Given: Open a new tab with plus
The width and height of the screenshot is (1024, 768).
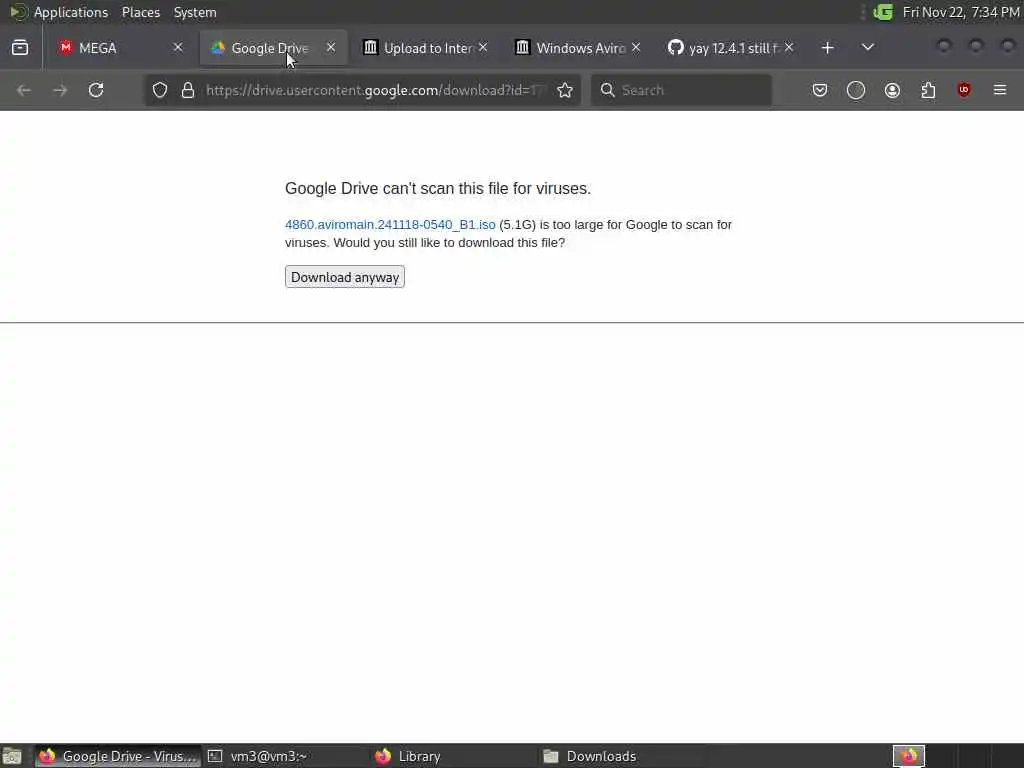Looking at the screenshot, I should [x=827, y=48].
